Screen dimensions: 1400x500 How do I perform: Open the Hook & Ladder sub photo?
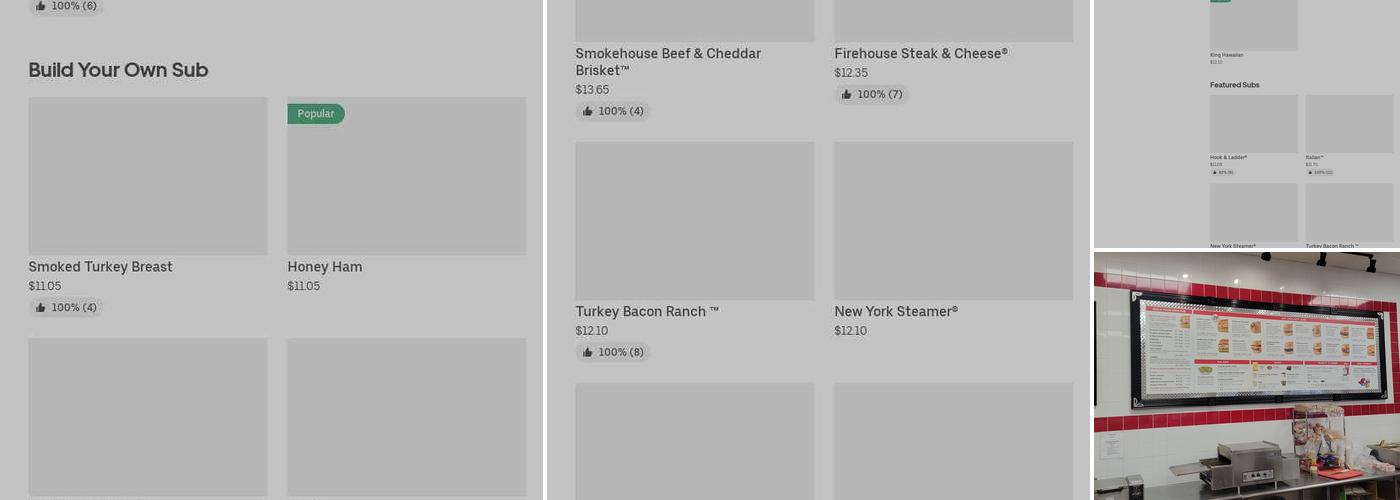[1254, 124]
